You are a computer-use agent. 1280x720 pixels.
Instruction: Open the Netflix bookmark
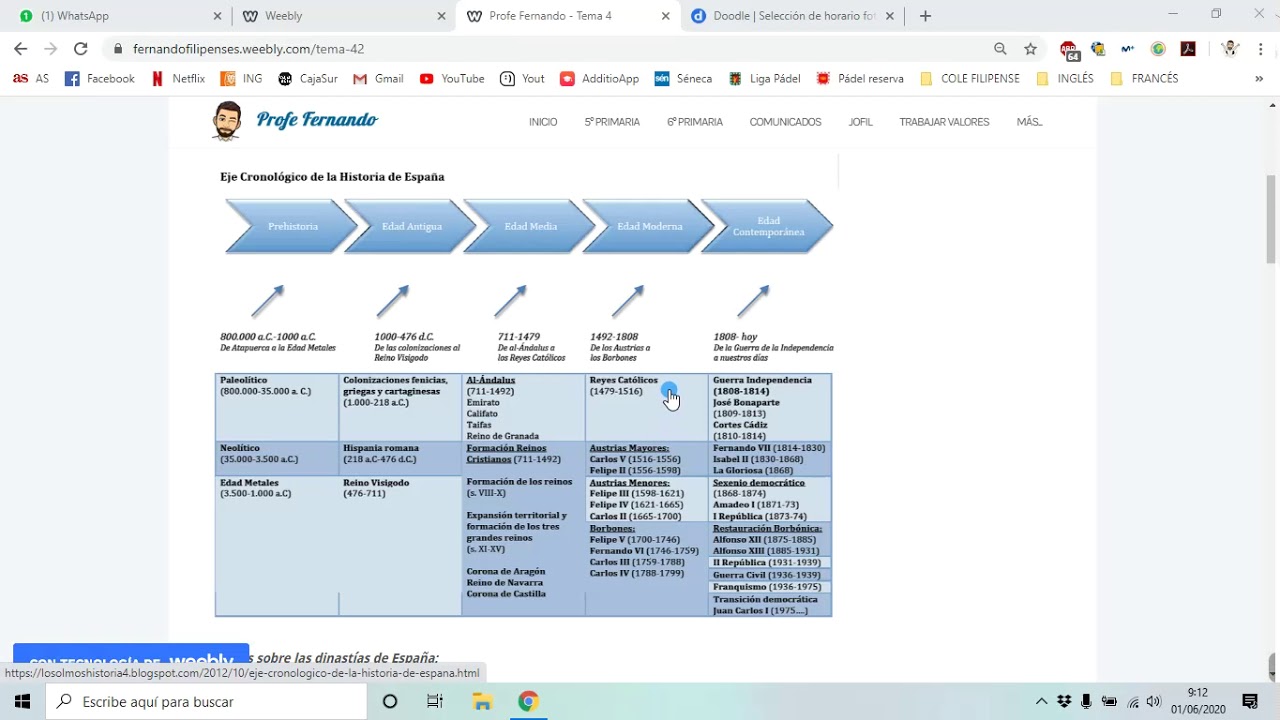pos(178,79)
